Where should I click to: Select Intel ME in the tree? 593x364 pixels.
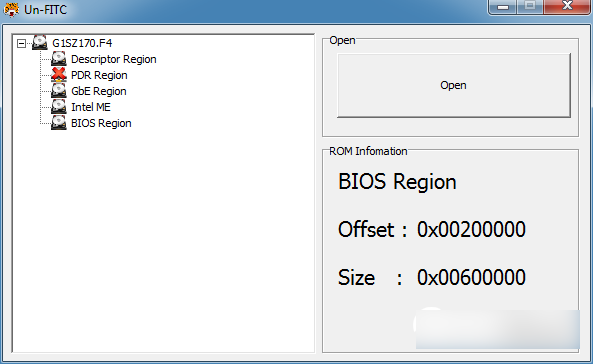91,107
